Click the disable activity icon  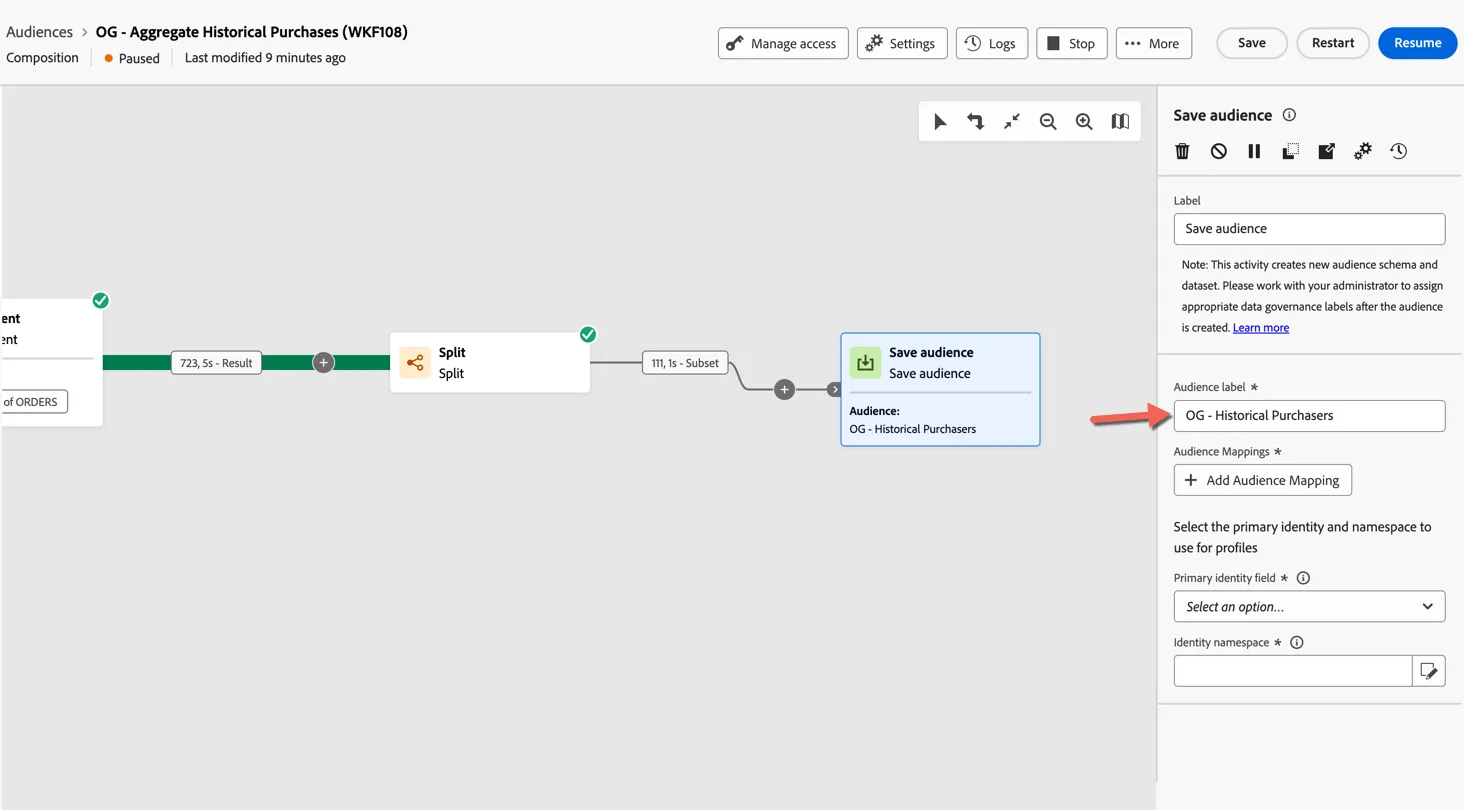click(1218, 151)
